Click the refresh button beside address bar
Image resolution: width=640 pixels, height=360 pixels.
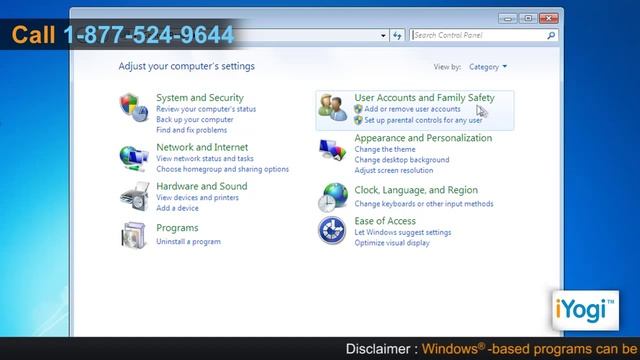coord(397,36)
